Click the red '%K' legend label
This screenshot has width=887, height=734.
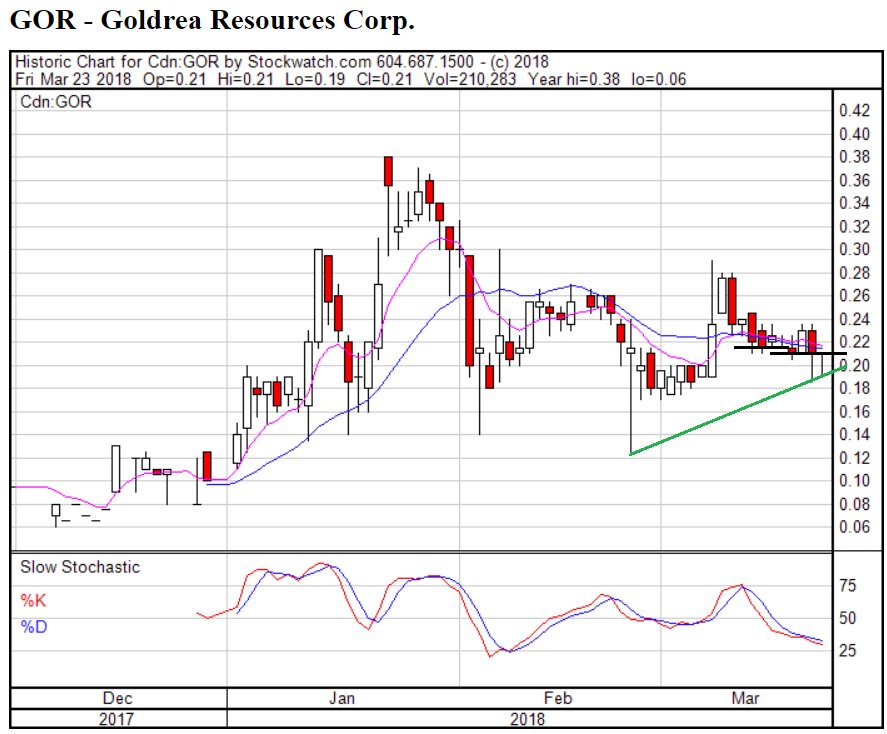[33, 600]
